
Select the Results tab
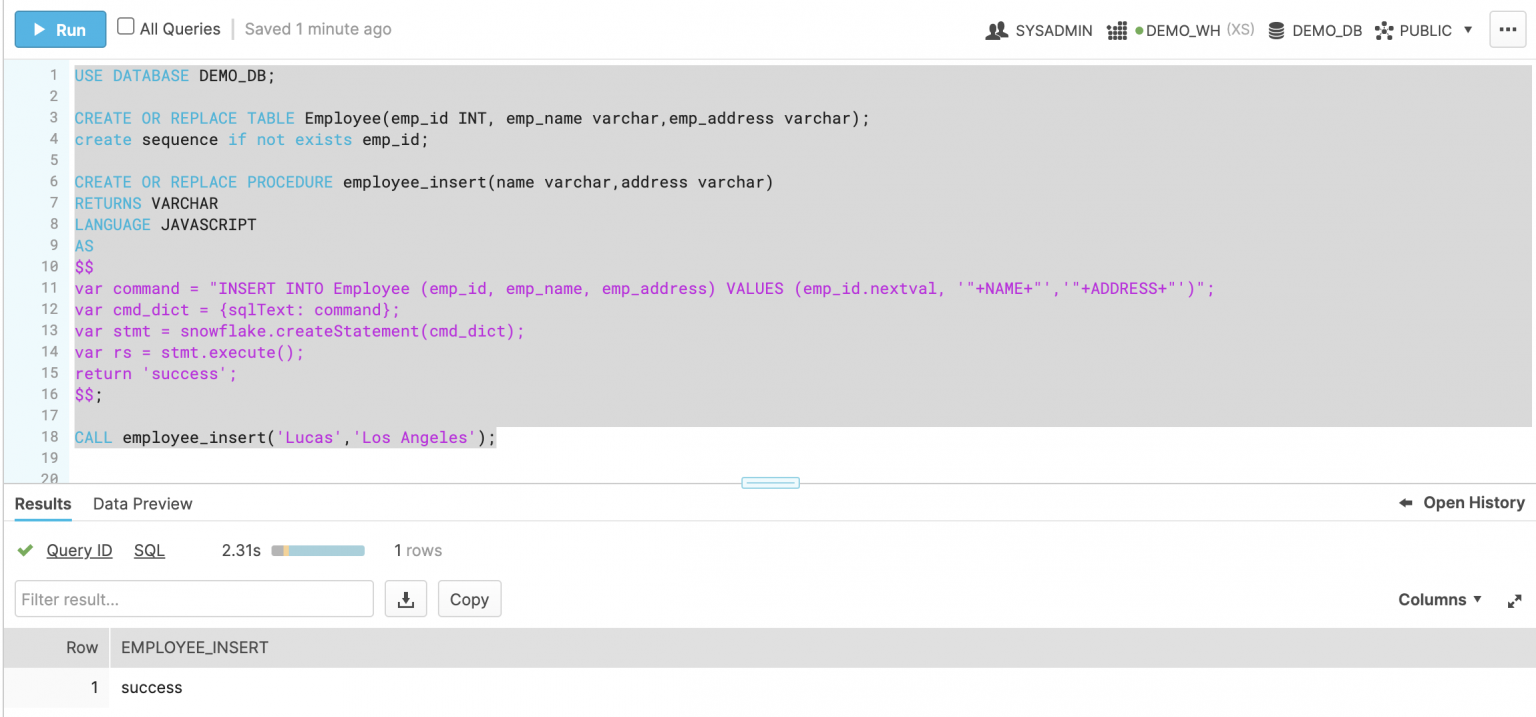point(42,503)
